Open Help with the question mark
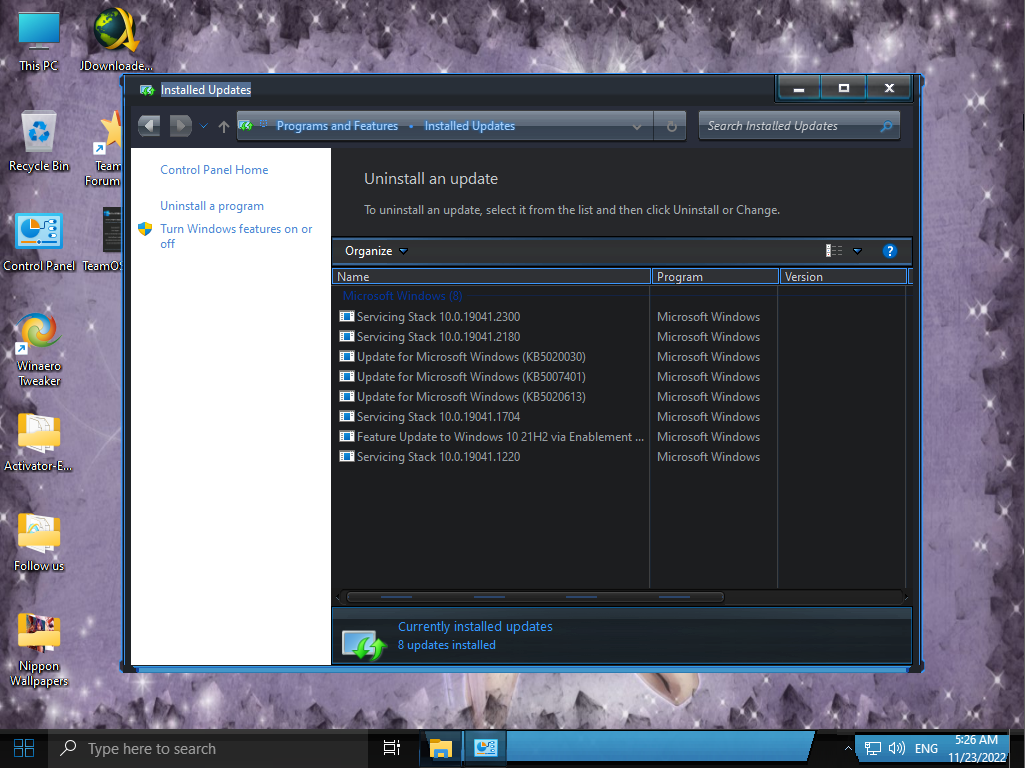This screenshot has height=768, width=1025. (889, 251)
